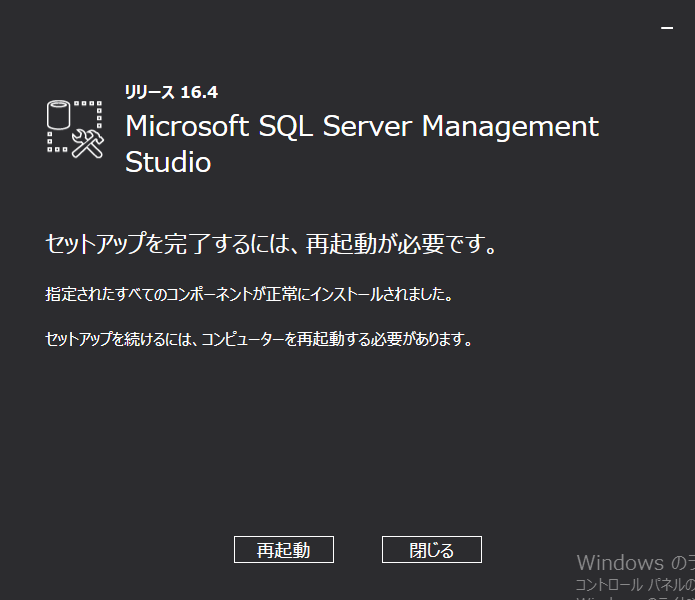This screenshot has height=600, width=695.
Task: Minimize the setup window
Action: click(667, 29)
